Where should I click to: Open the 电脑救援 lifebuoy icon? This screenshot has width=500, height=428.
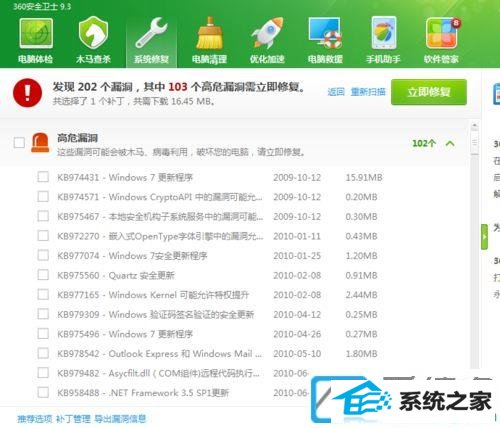[325, 33]
